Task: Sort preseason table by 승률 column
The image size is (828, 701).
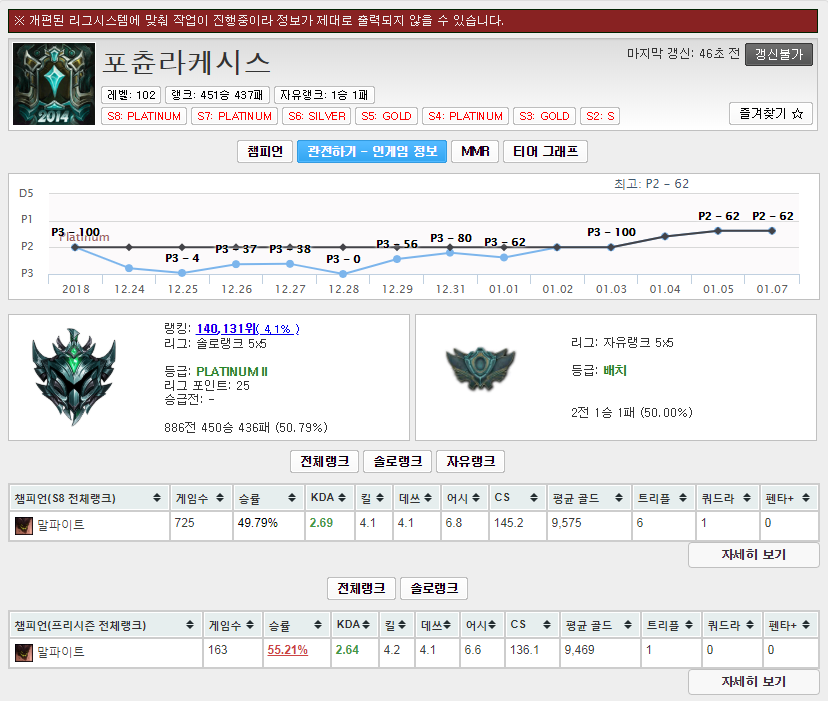Action: coord(297,625)
